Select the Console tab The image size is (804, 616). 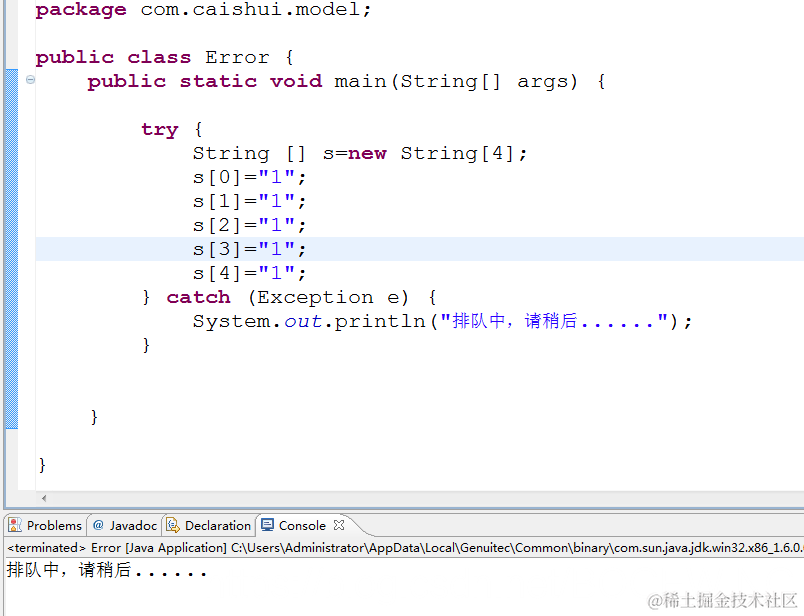pos(302,525)
